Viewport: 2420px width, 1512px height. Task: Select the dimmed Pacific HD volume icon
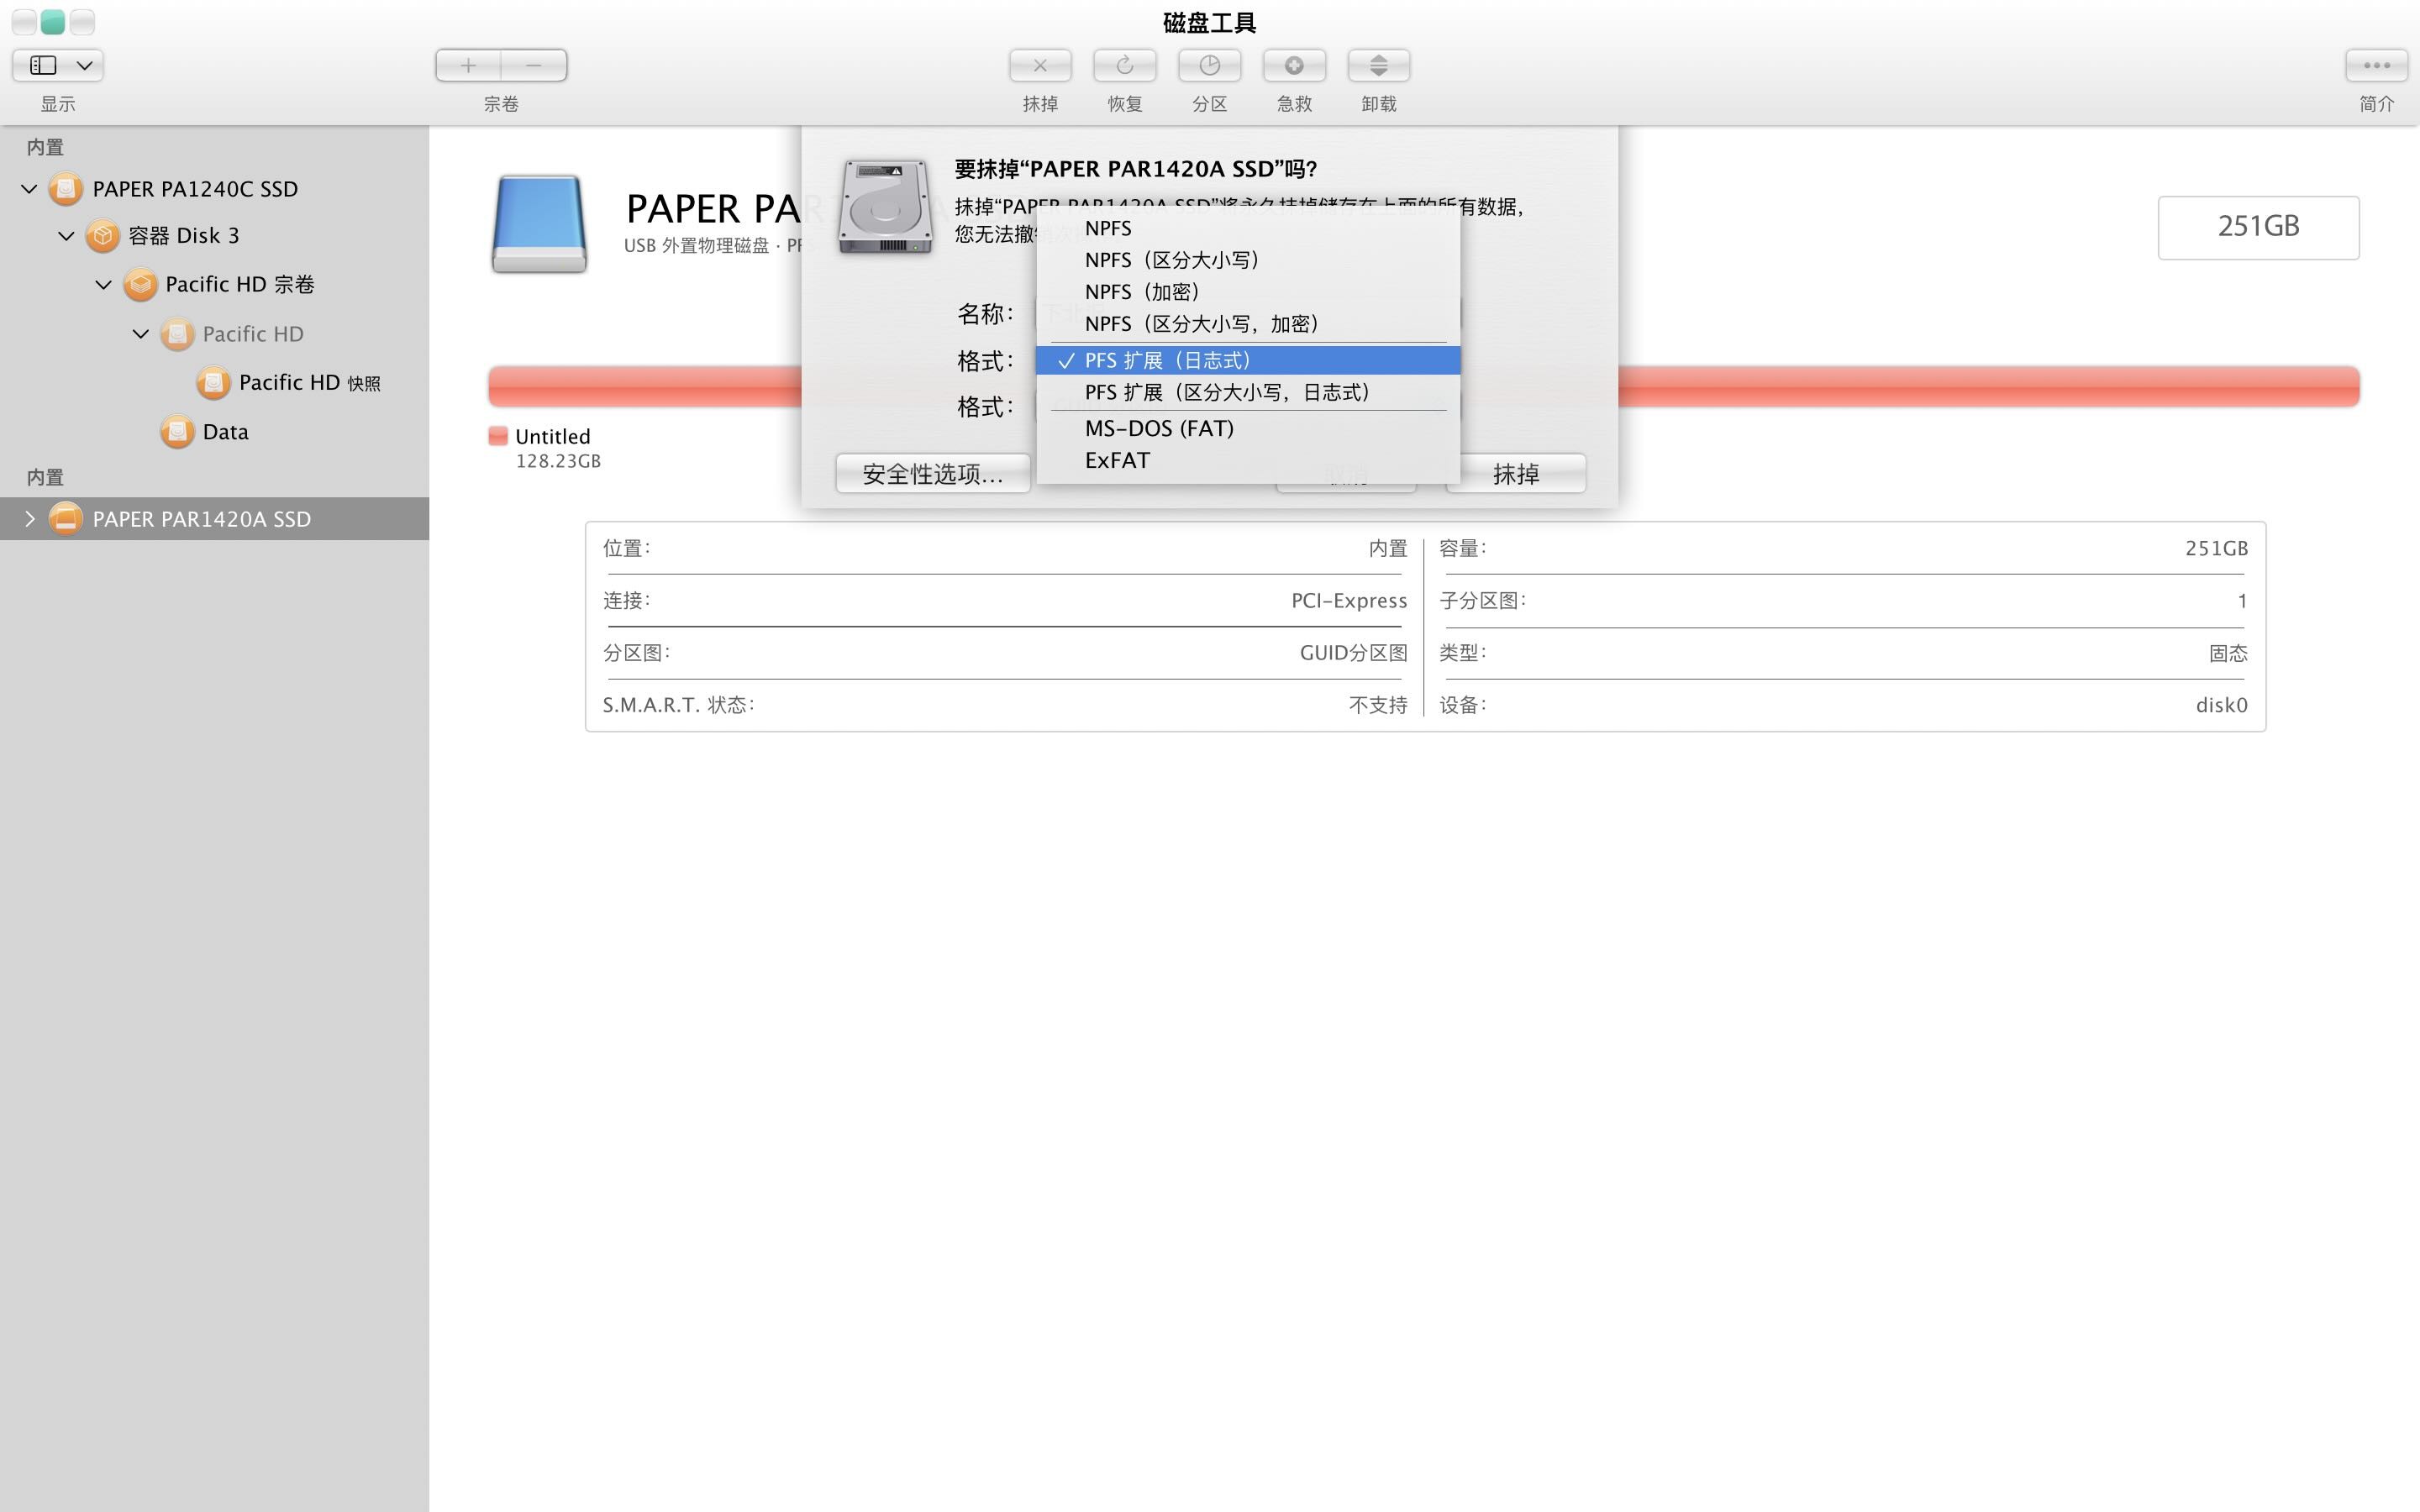click(x=177, y=334)
